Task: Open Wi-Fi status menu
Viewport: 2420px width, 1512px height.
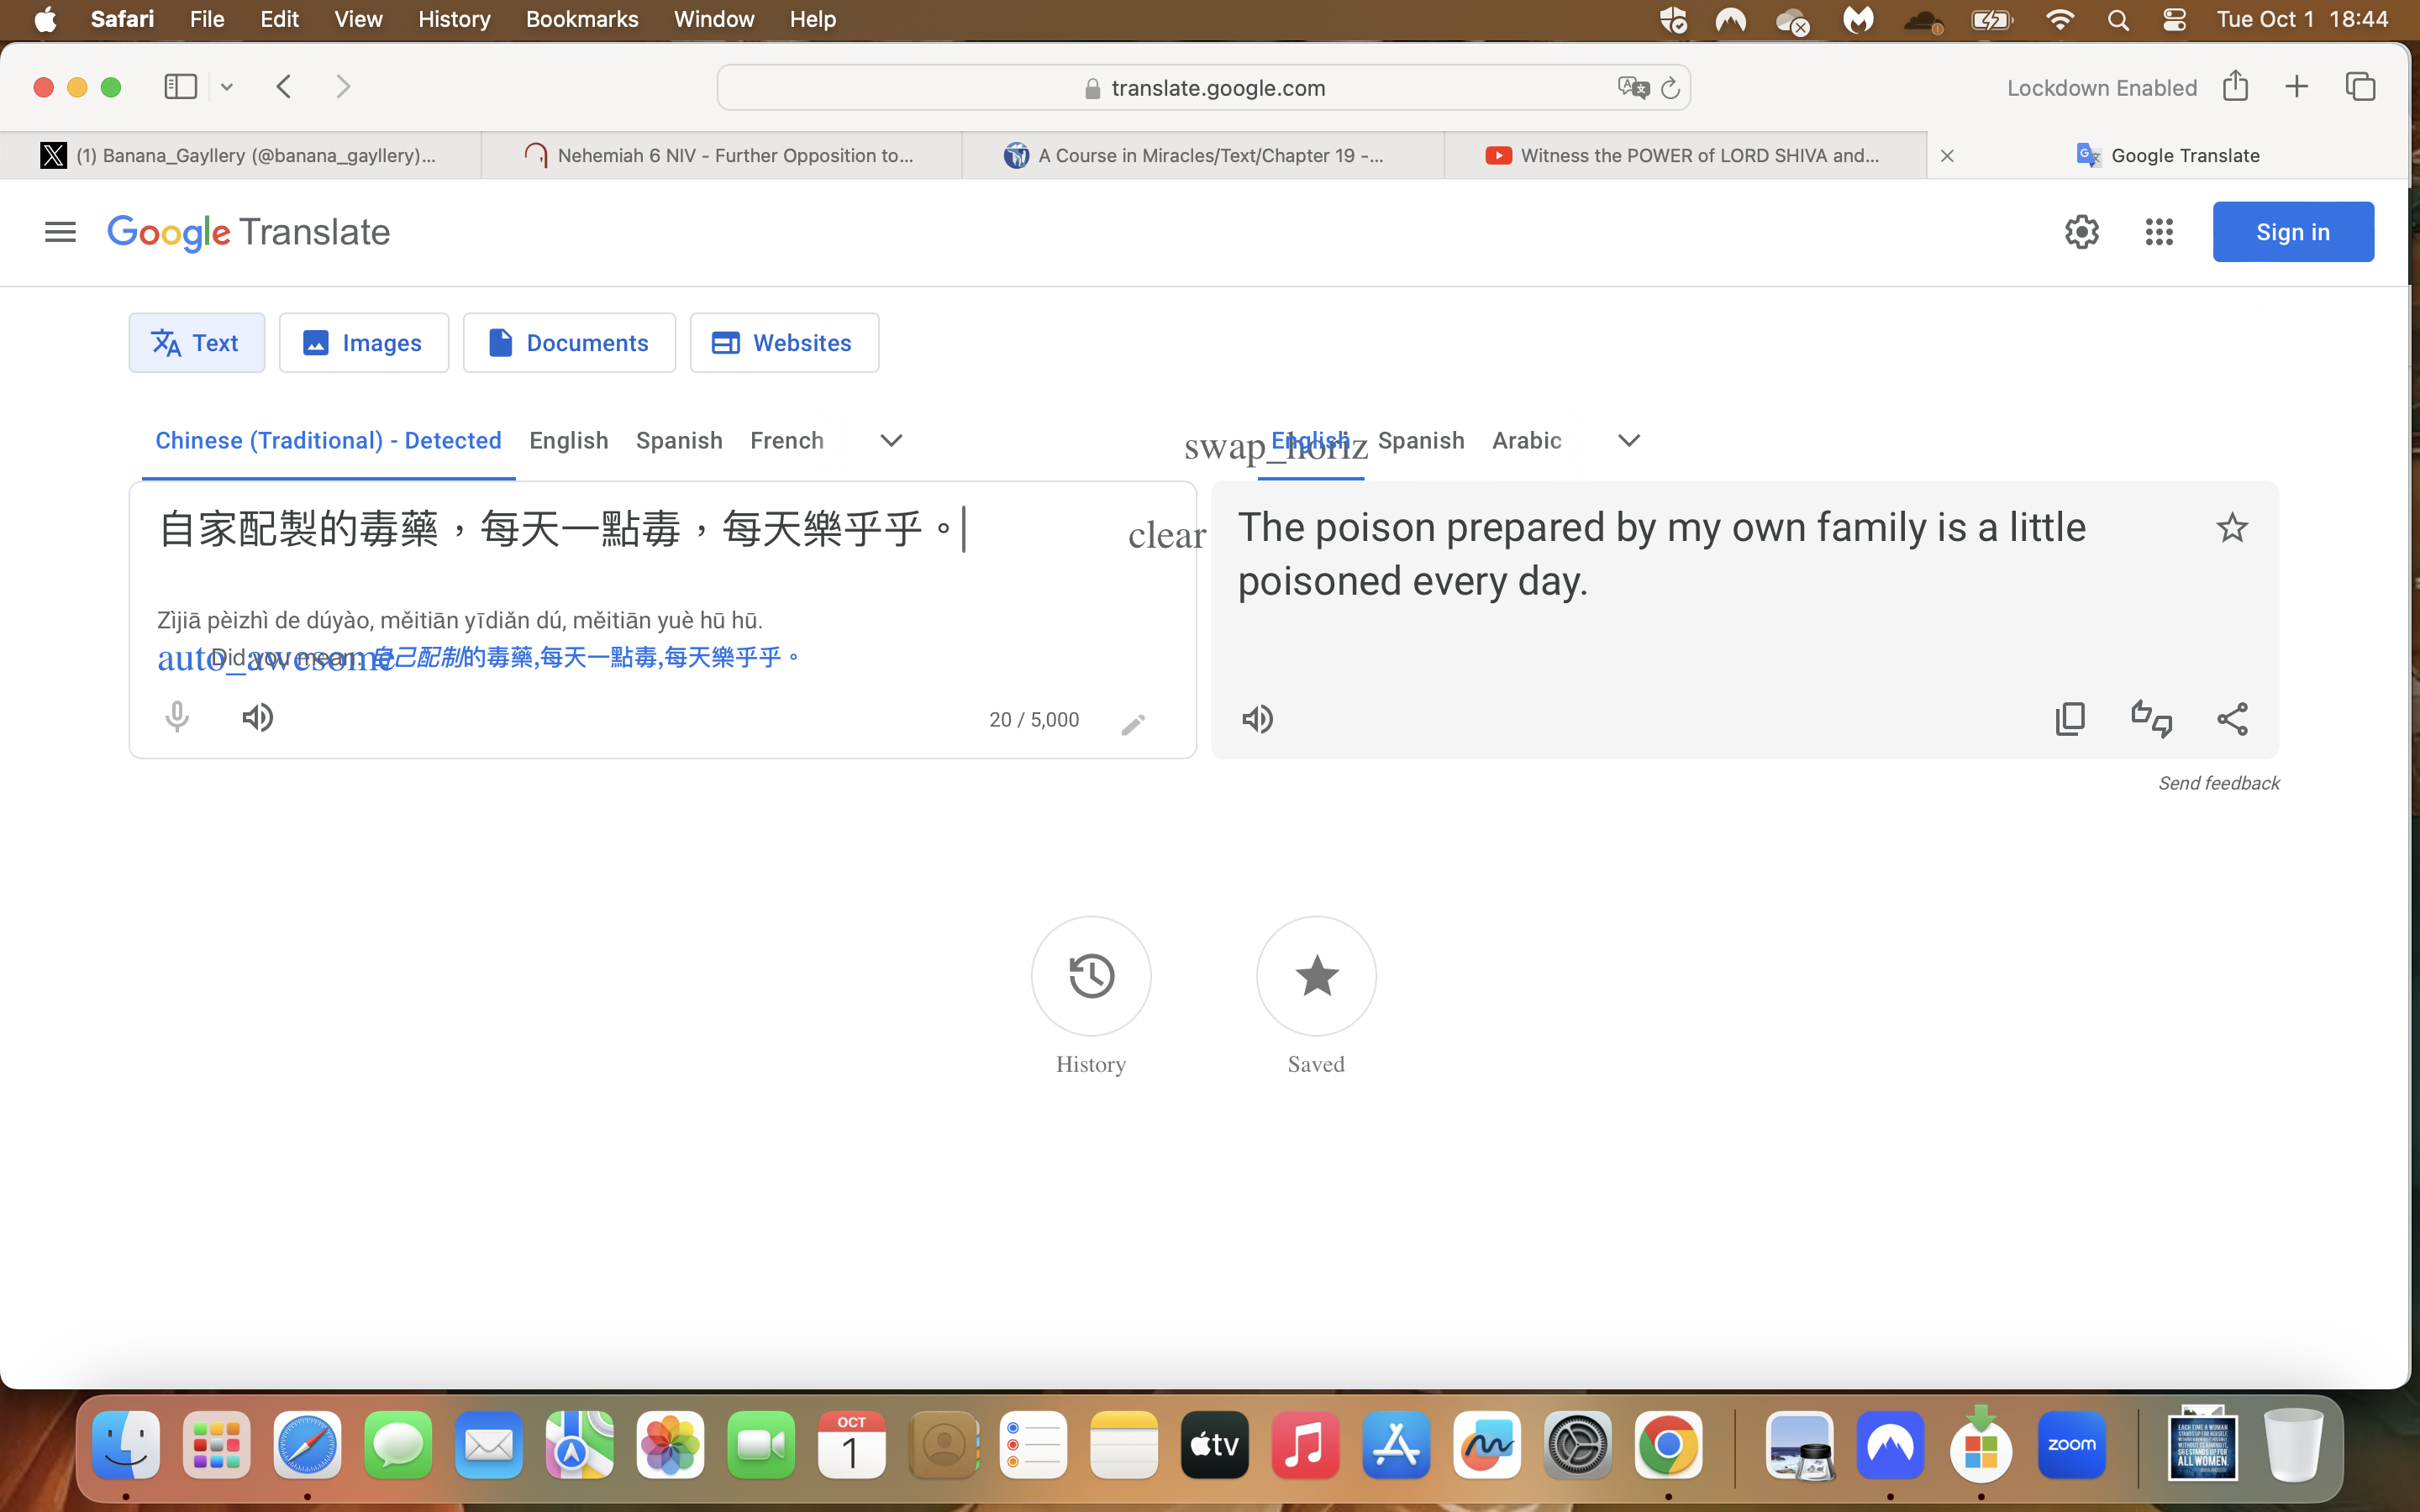Action: tap(2060, 19)
